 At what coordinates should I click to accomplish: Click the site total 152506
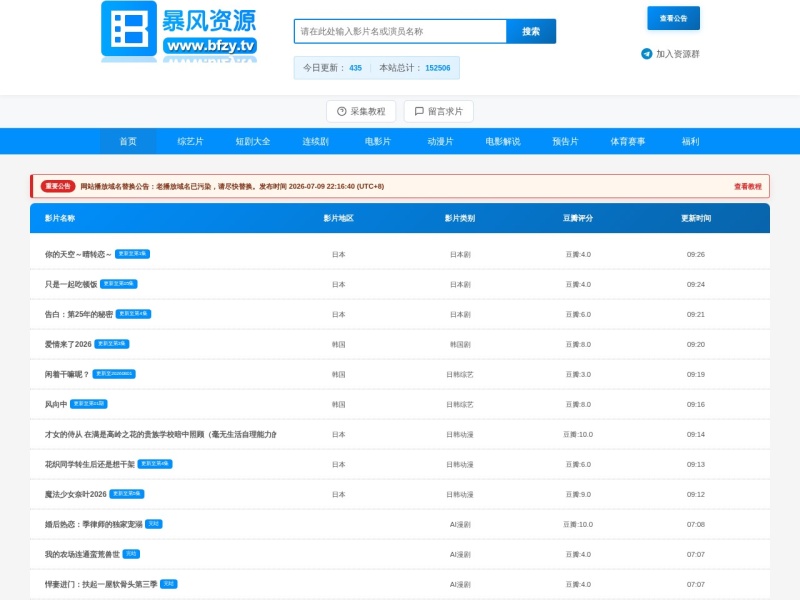coord(438,68)
